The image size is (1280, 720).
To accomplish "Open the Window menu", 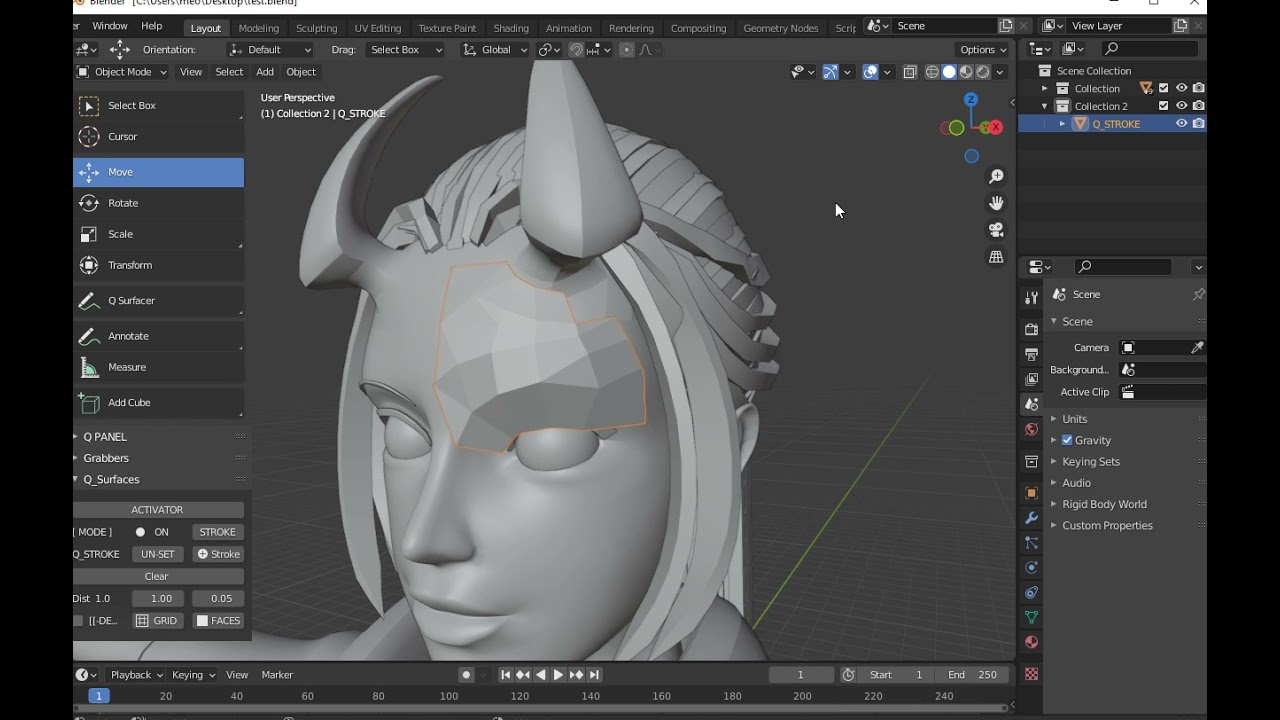I will 109,26.
